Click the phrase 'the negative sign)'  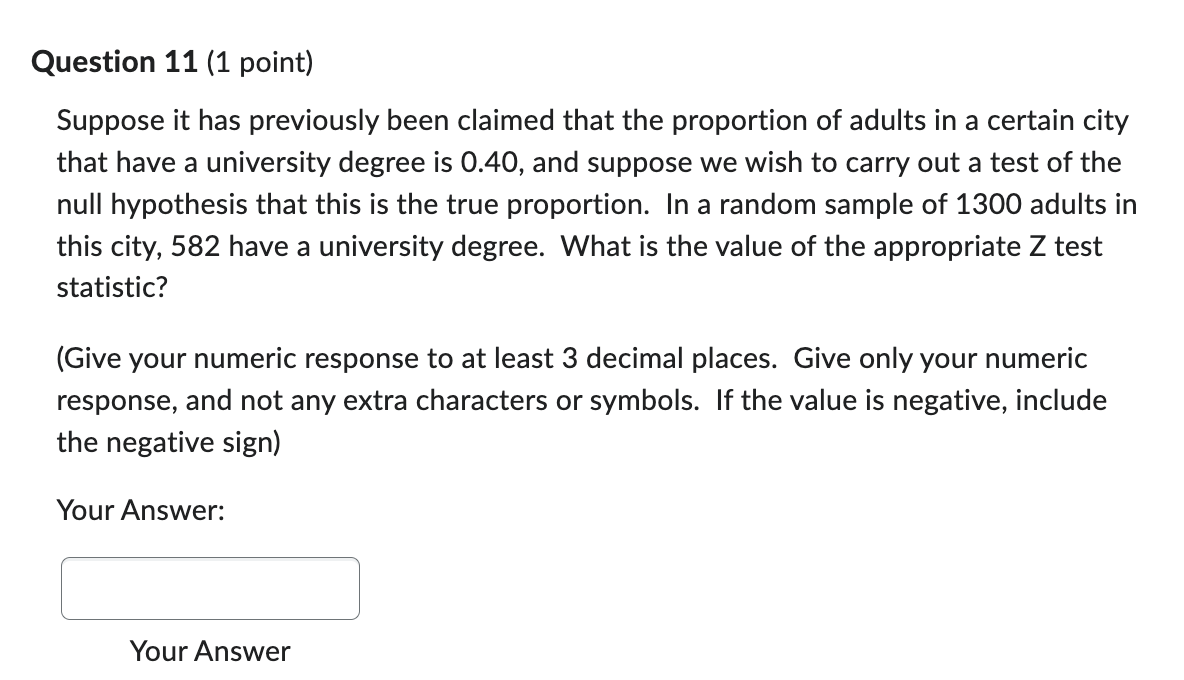(x=168, y=442)
